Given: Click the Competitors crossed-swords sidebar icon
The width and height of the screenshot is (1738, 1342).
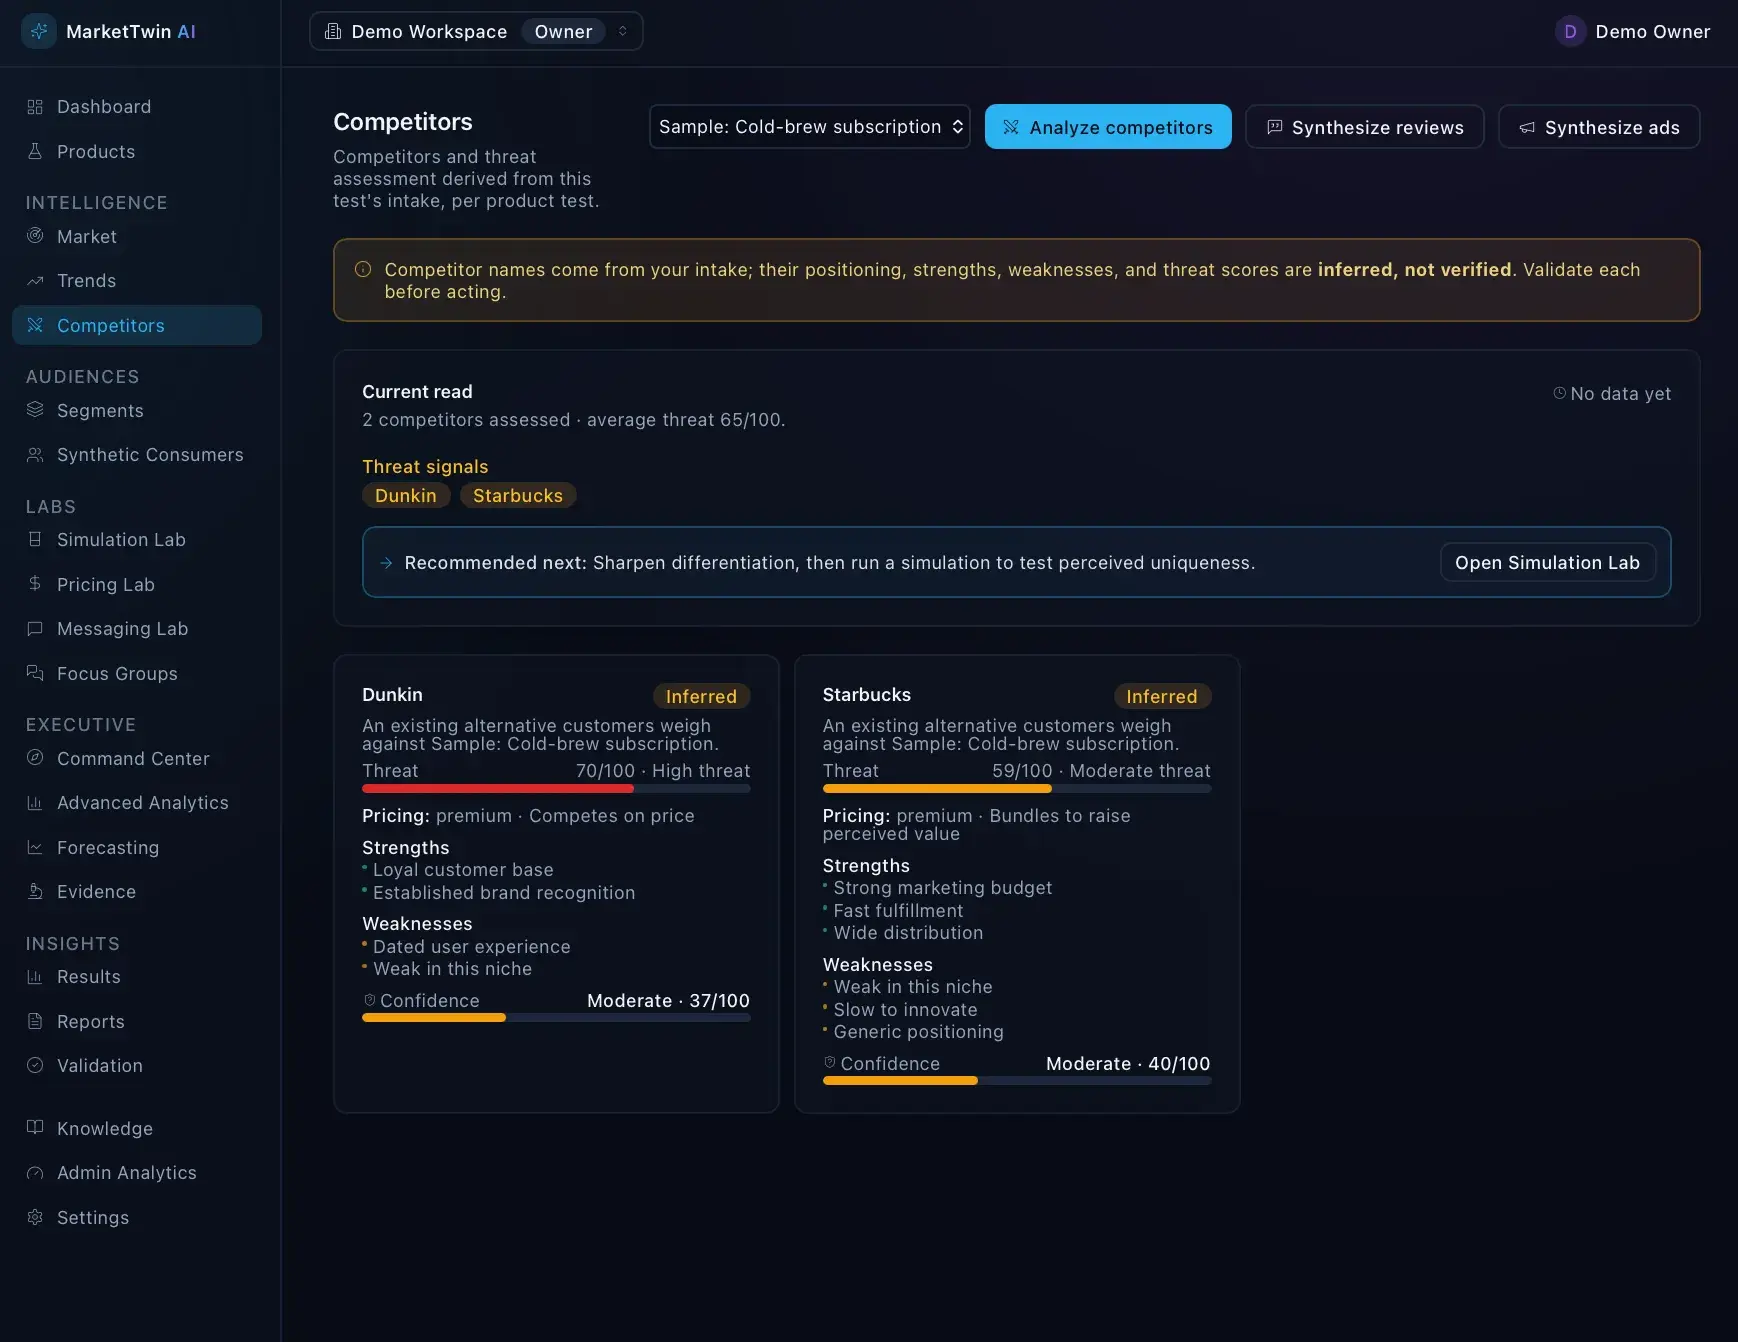Looking at the screenshot, I should tap(35, 325).
